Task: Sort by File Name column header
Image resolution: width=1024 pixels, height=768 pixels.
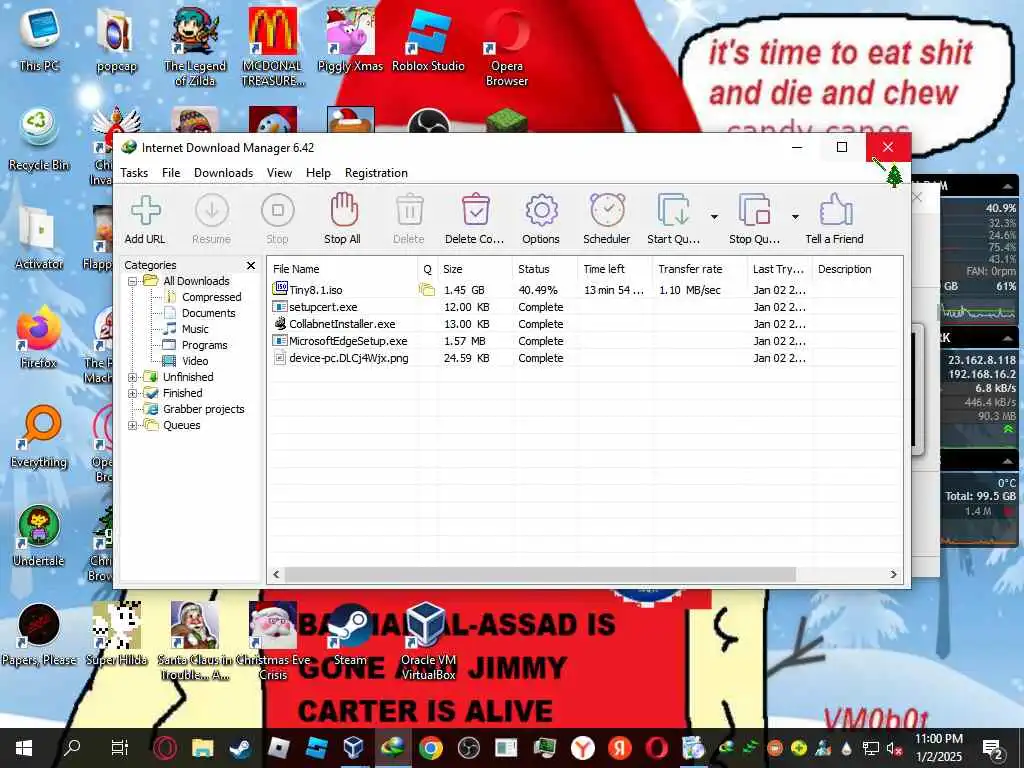Action: pyautogui.click(x=342, y=269)
